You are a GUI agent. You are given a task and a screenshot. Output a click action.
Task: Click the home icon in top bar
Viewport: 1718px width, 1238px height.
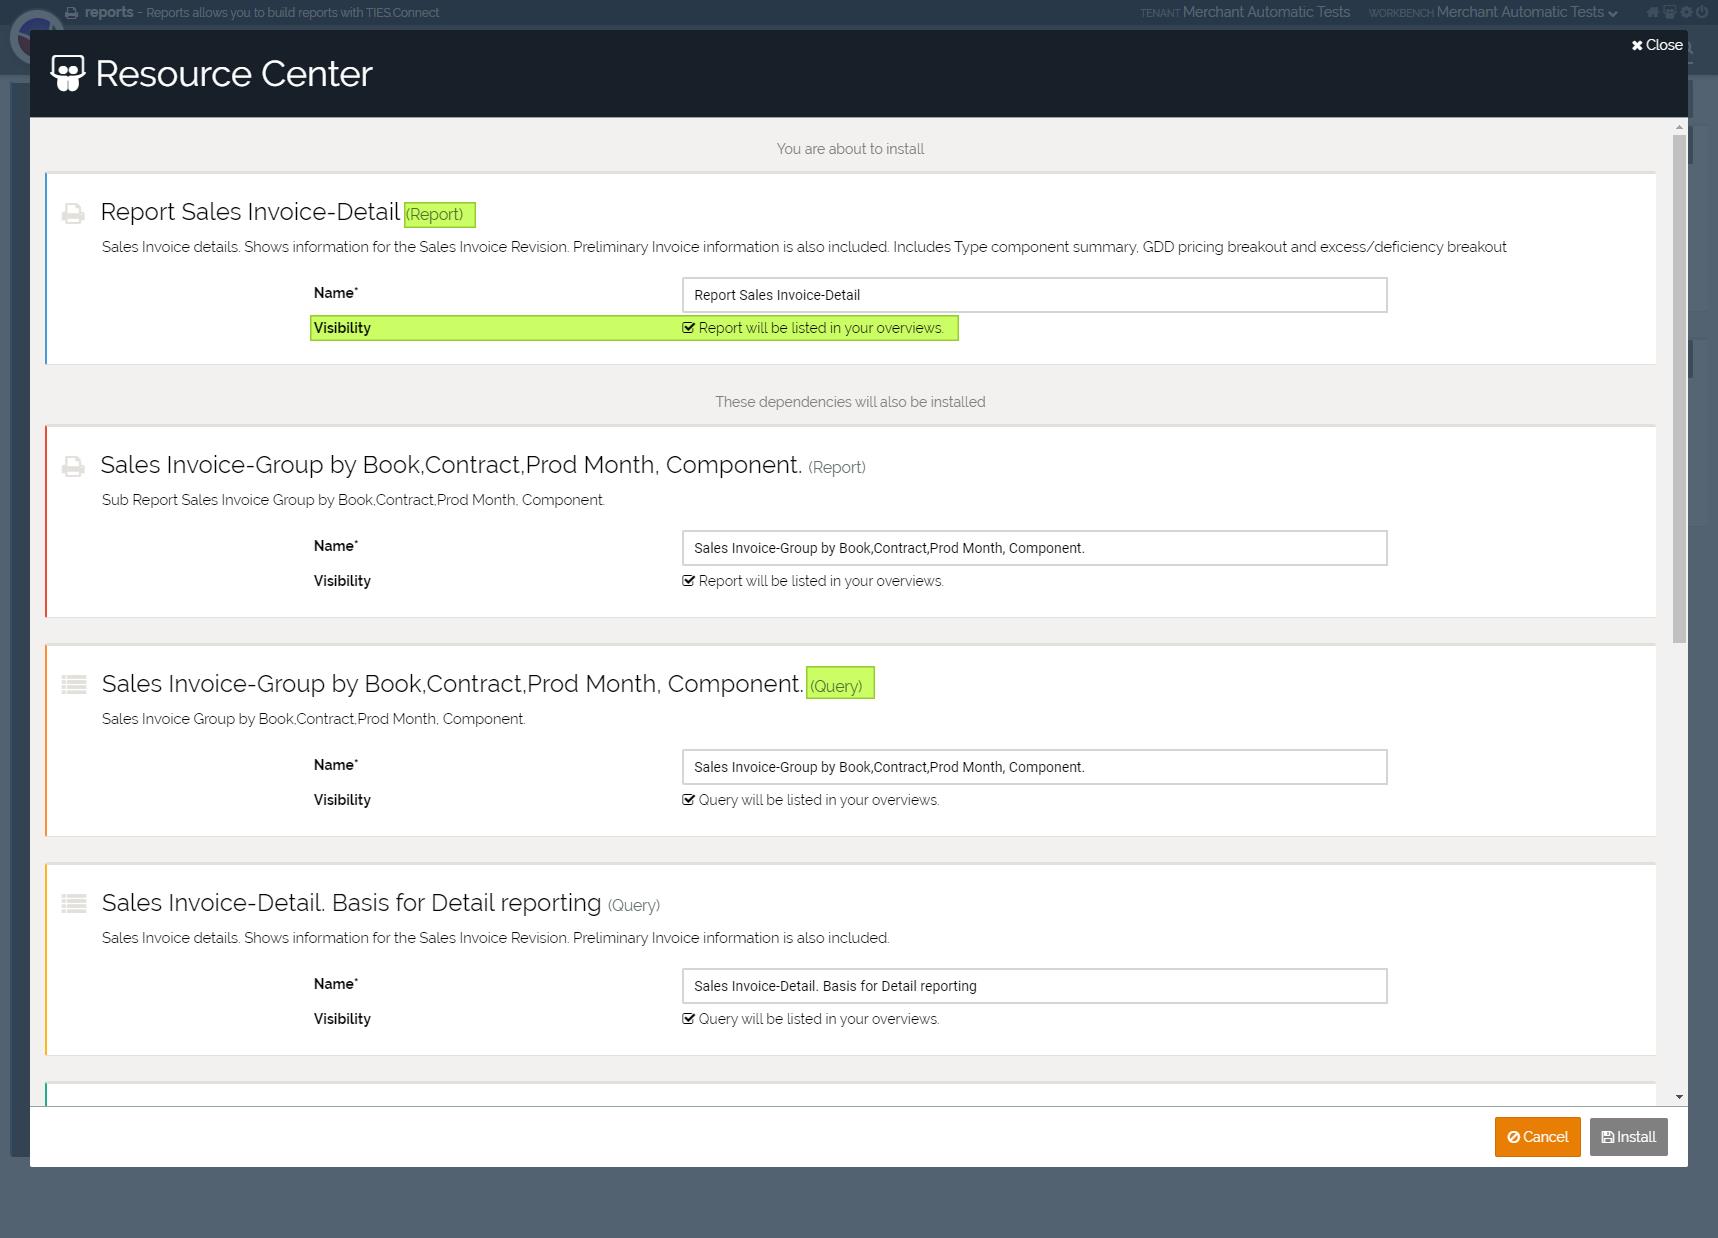pos(1652,12)
